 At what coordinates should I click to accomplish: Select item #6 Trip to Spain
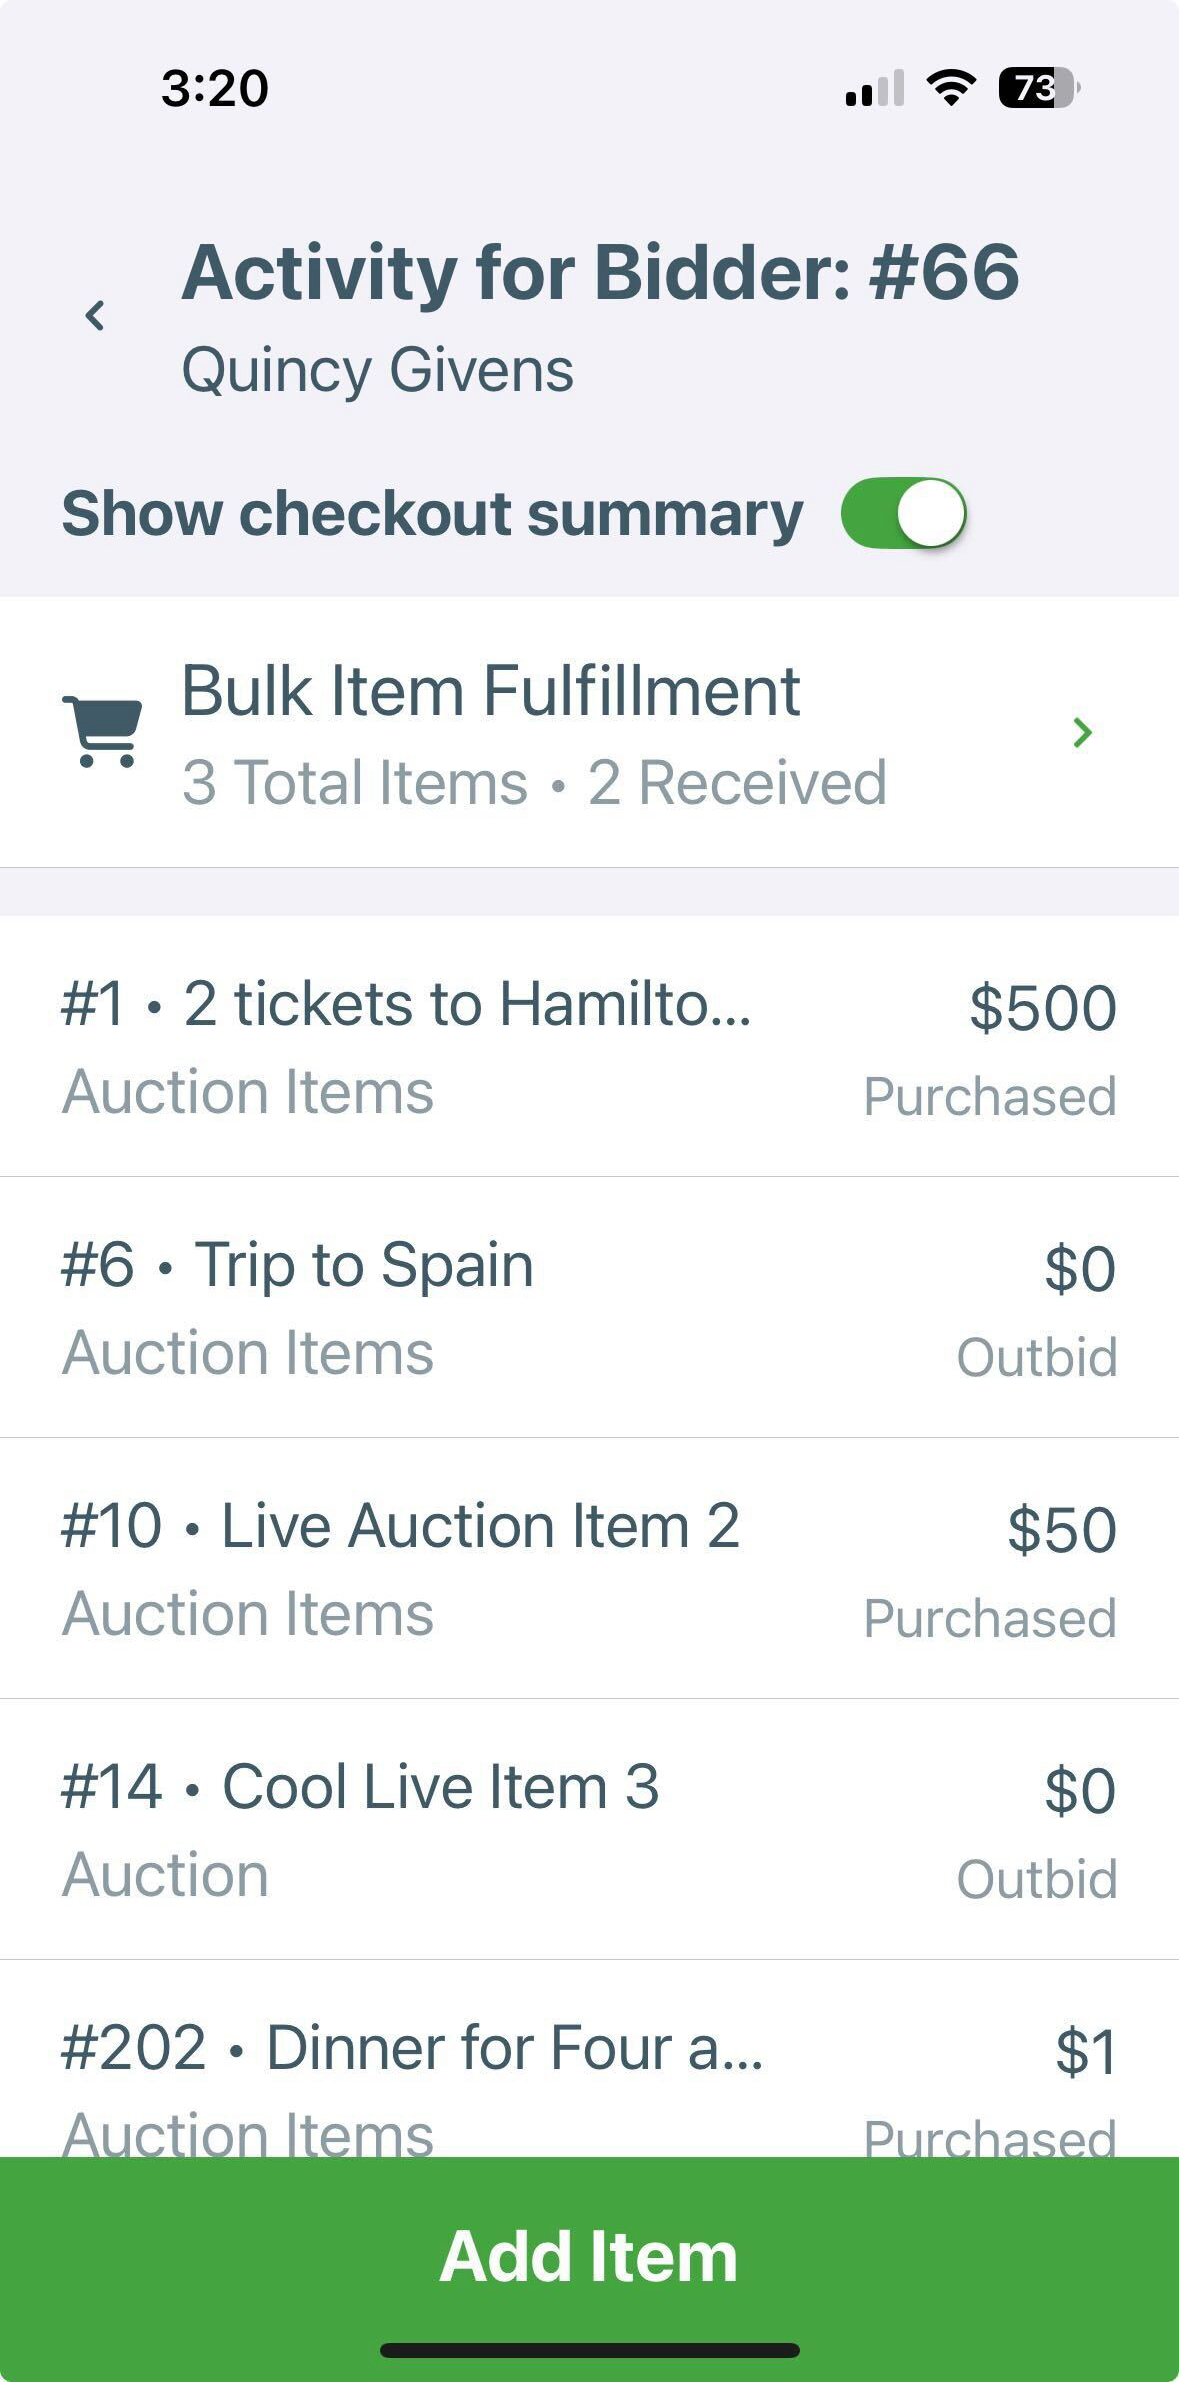pyautogui.click(x=589, y=1307)
